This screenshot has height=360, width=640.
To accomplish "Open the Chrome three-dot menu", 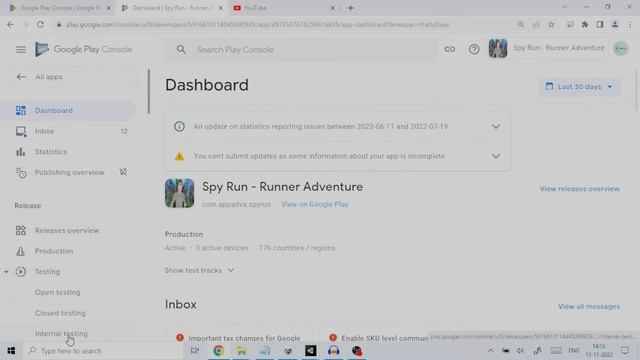I will point(630,24).
